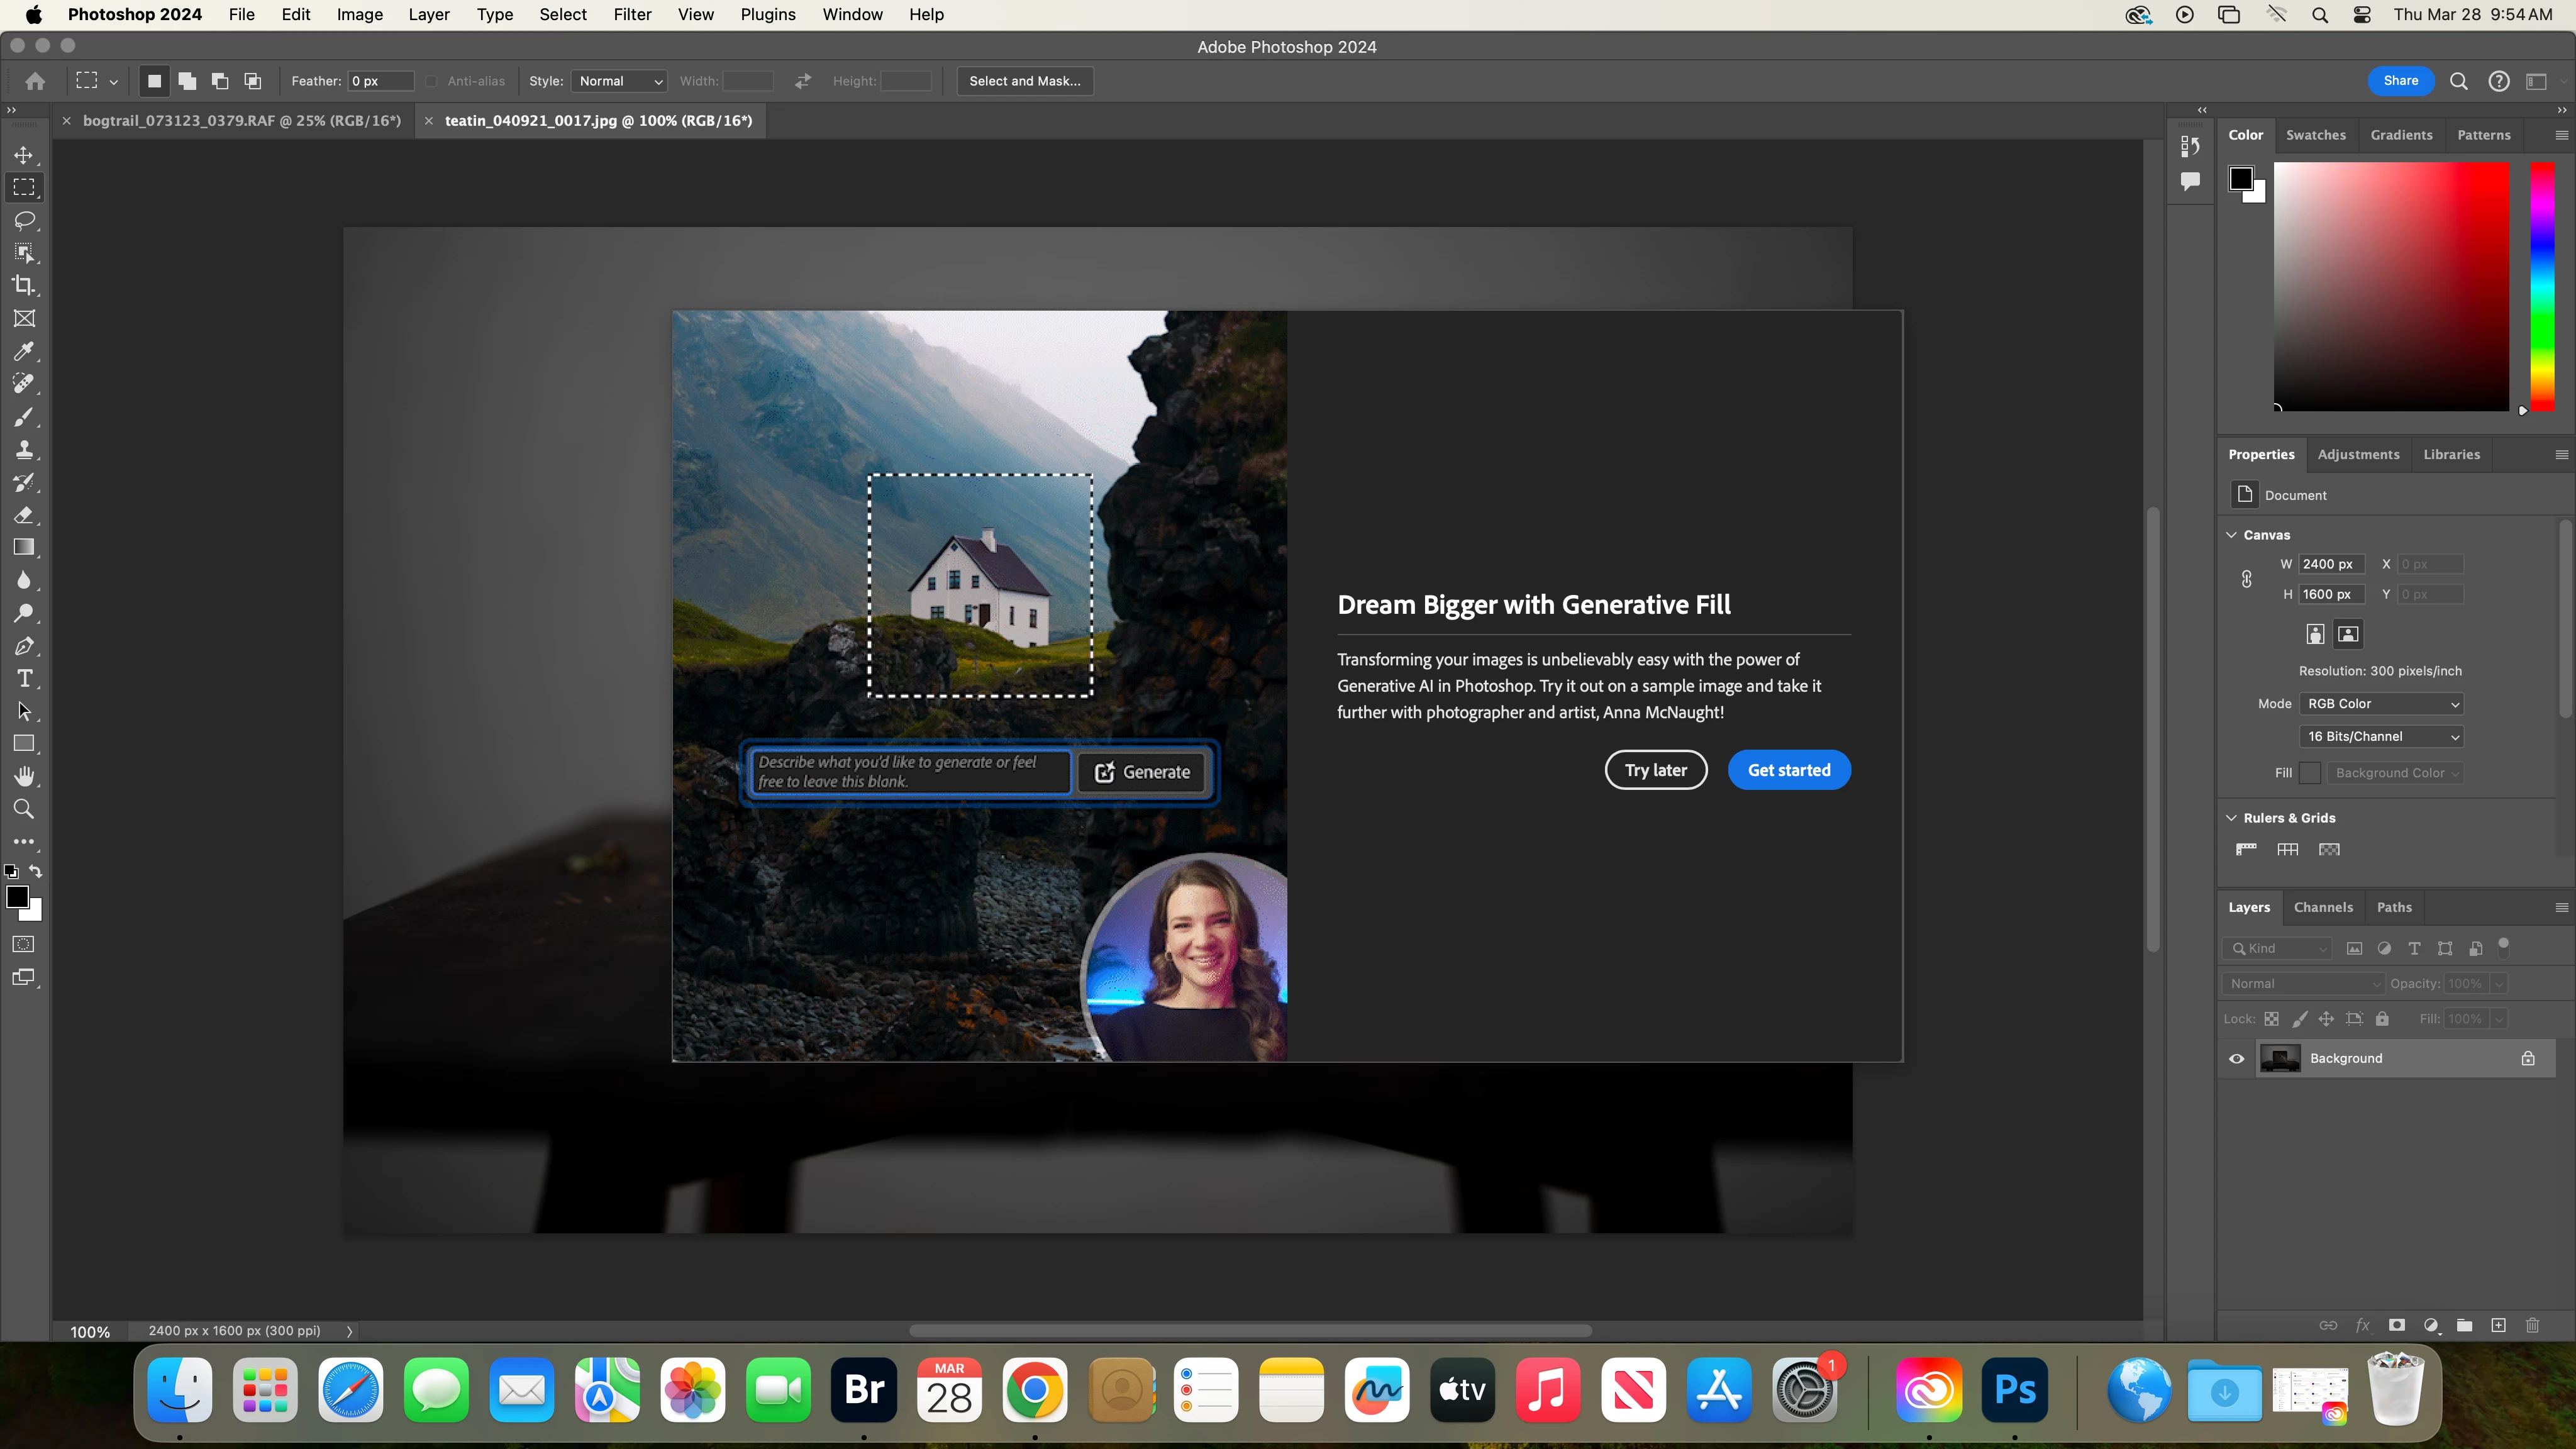Select the Lasso tool
2576x1449 pixels.
24,220
